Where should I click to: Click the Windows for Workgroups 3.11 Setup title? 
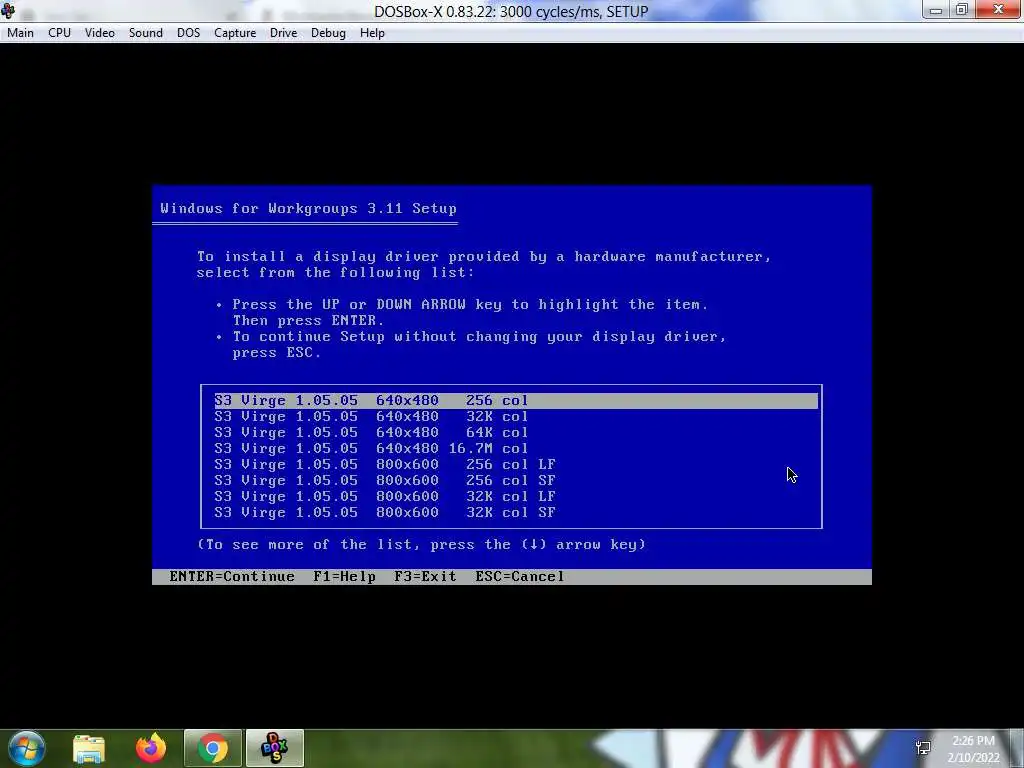point(308,208)
